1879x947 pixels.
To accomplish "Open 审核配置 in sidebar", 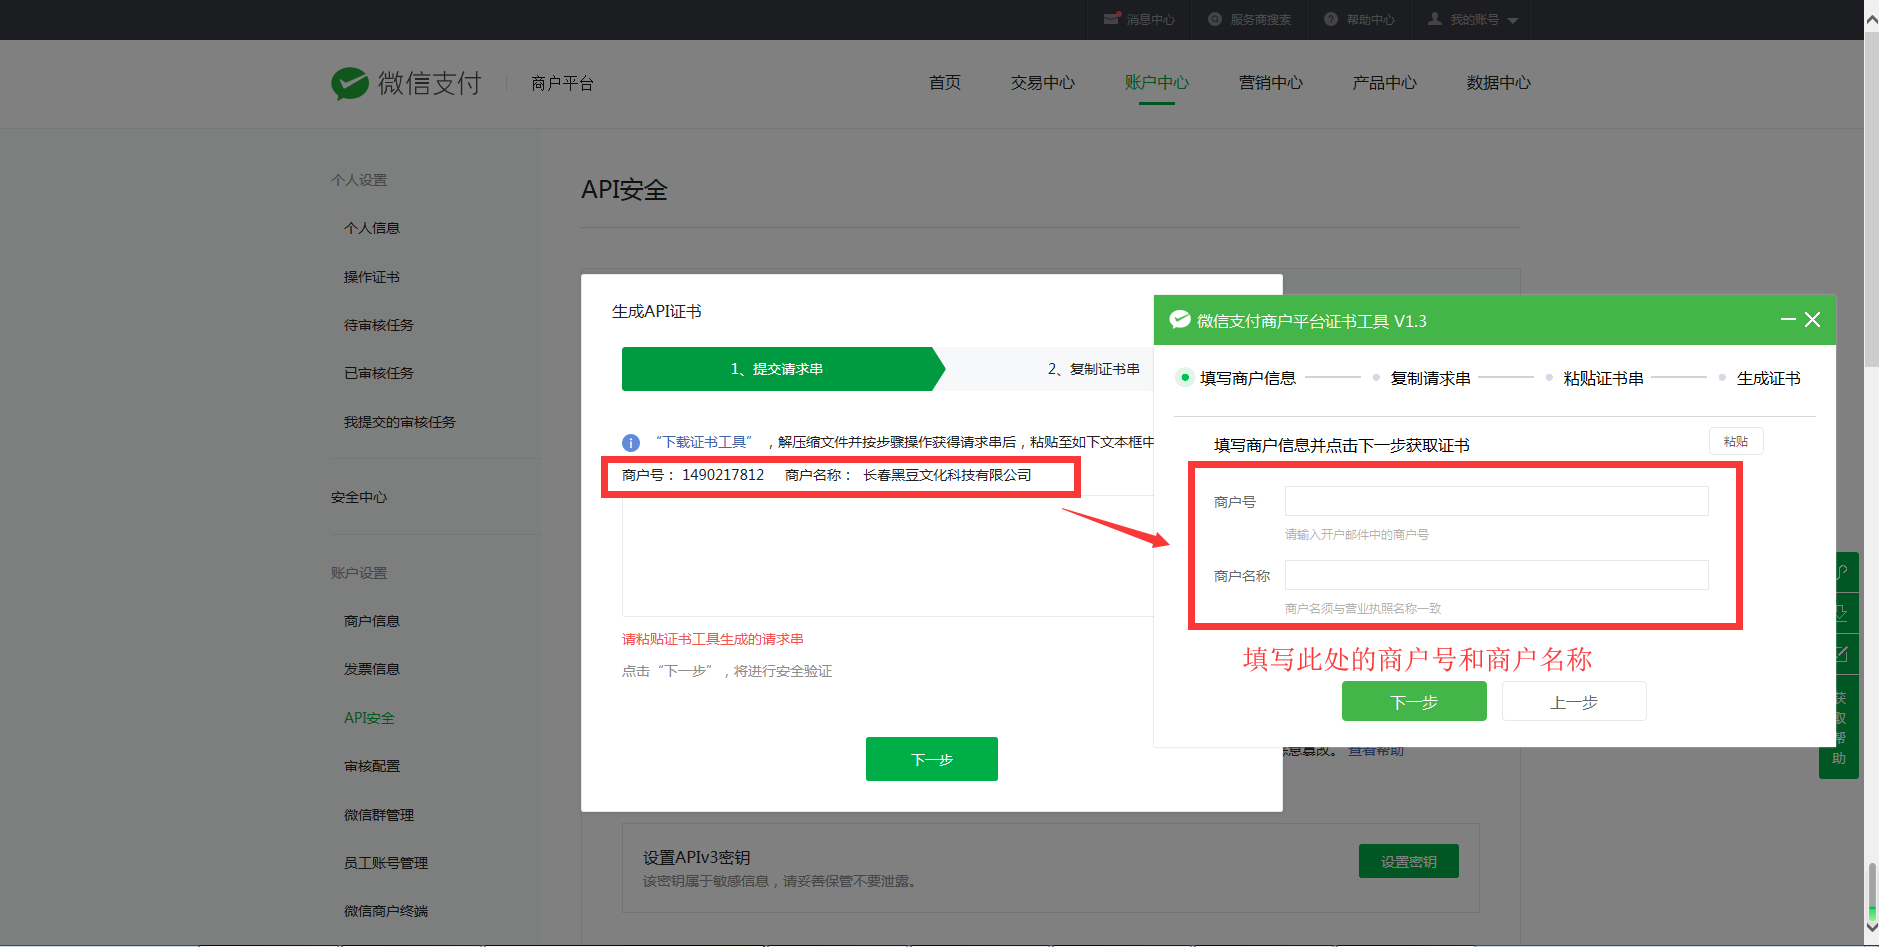I will (372, 766).
